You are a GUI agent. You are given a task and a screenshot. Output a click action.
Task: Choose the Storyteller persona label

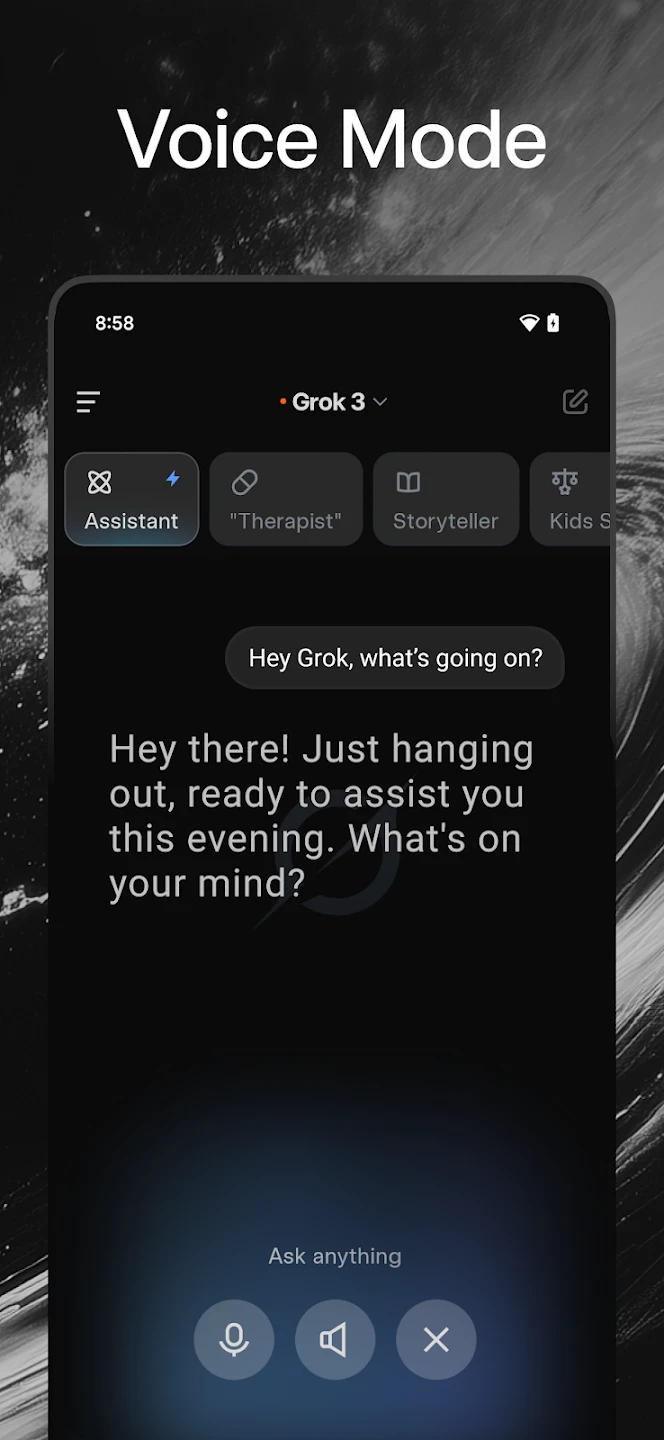(445, 521)
